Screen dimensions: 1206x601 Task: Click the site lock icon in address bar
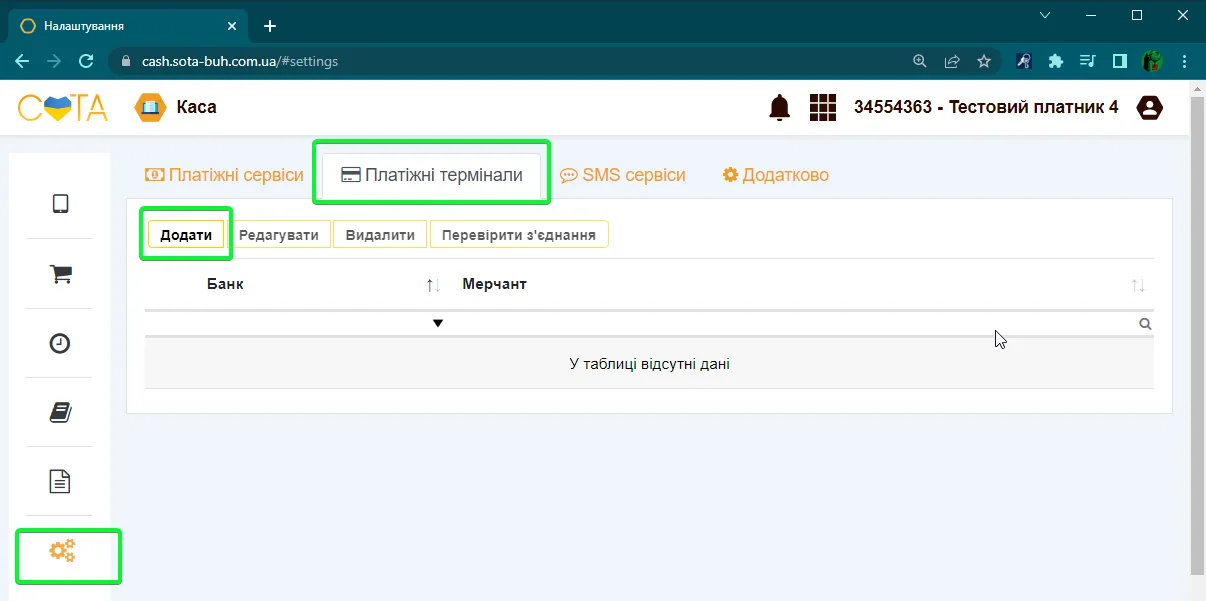(125, 61)
